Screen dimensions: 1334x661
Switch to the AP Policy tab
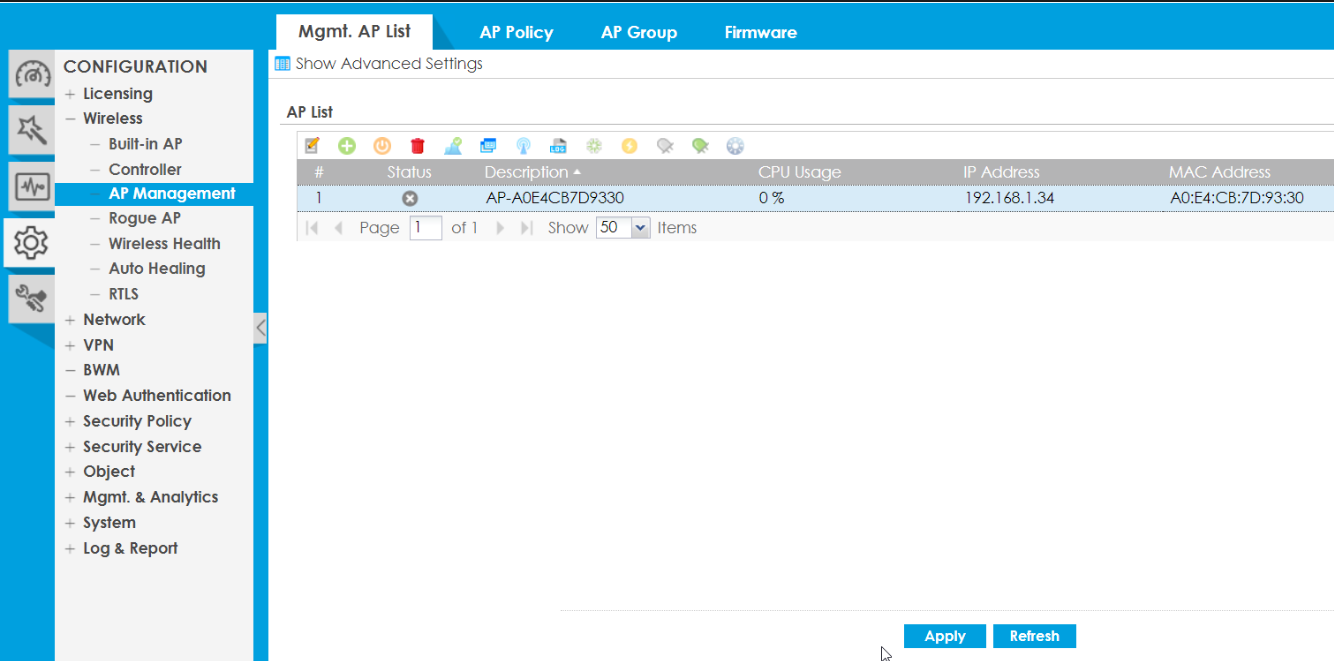point(516,31)
